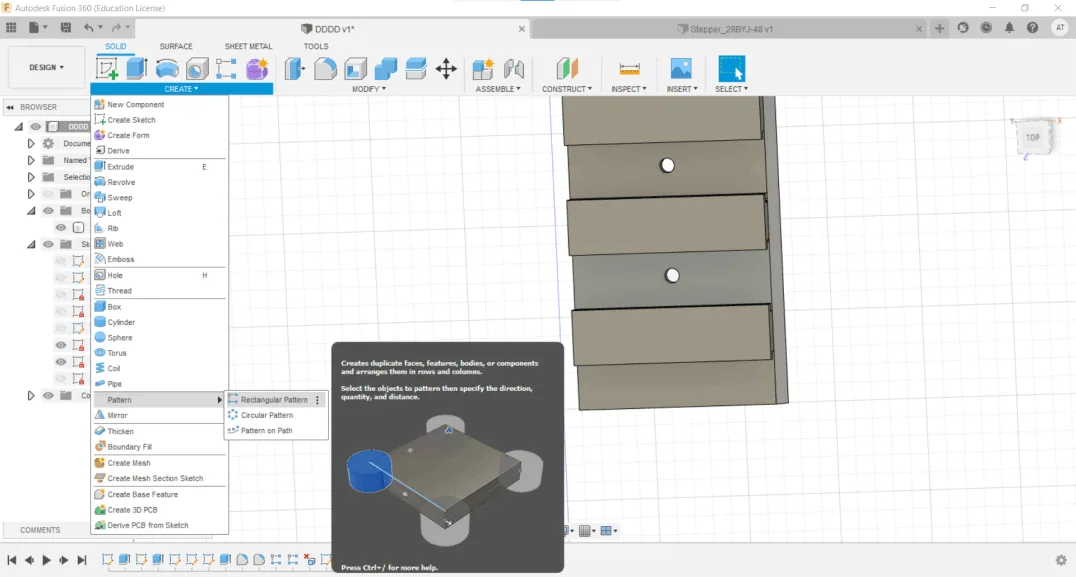This screenshot has height=577, width=1076.
Task: Close the DDDD v1 document tab
Action: [522, 29]
